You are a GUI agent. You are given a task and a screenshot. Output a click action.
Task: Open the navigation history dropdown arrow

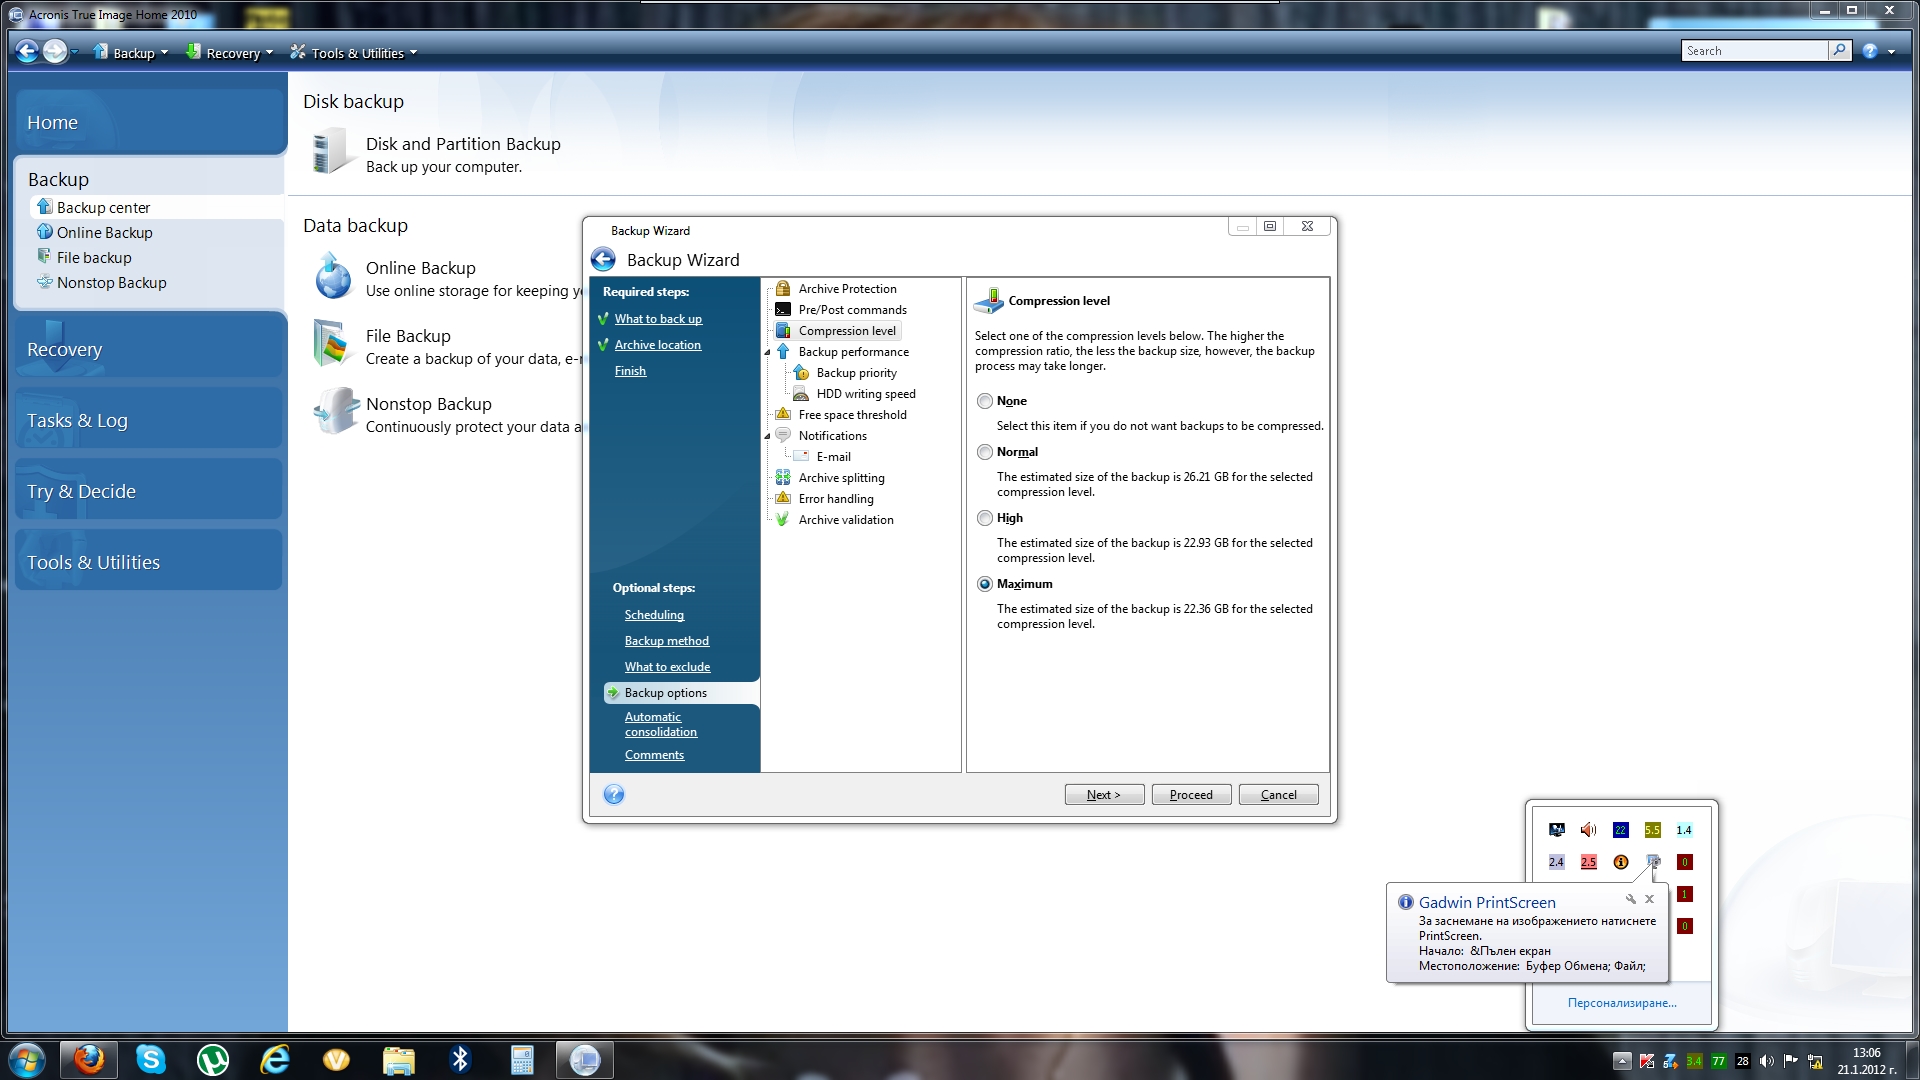point(75,53)
